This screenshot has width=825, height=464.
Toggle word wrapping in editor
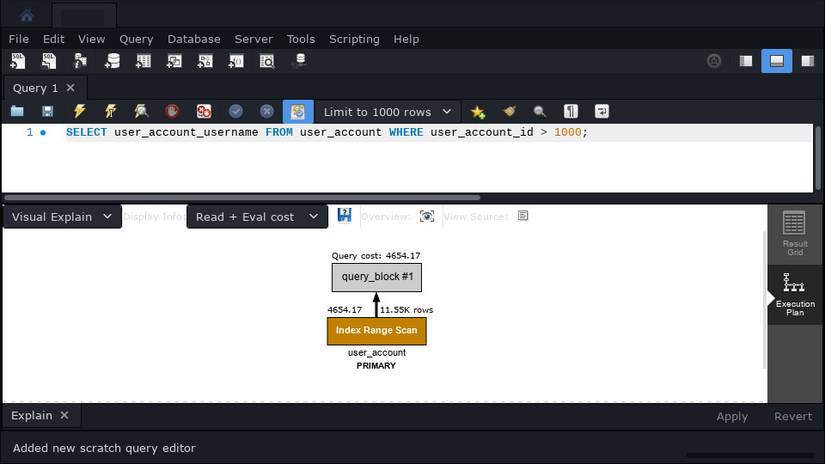(602, 112)
